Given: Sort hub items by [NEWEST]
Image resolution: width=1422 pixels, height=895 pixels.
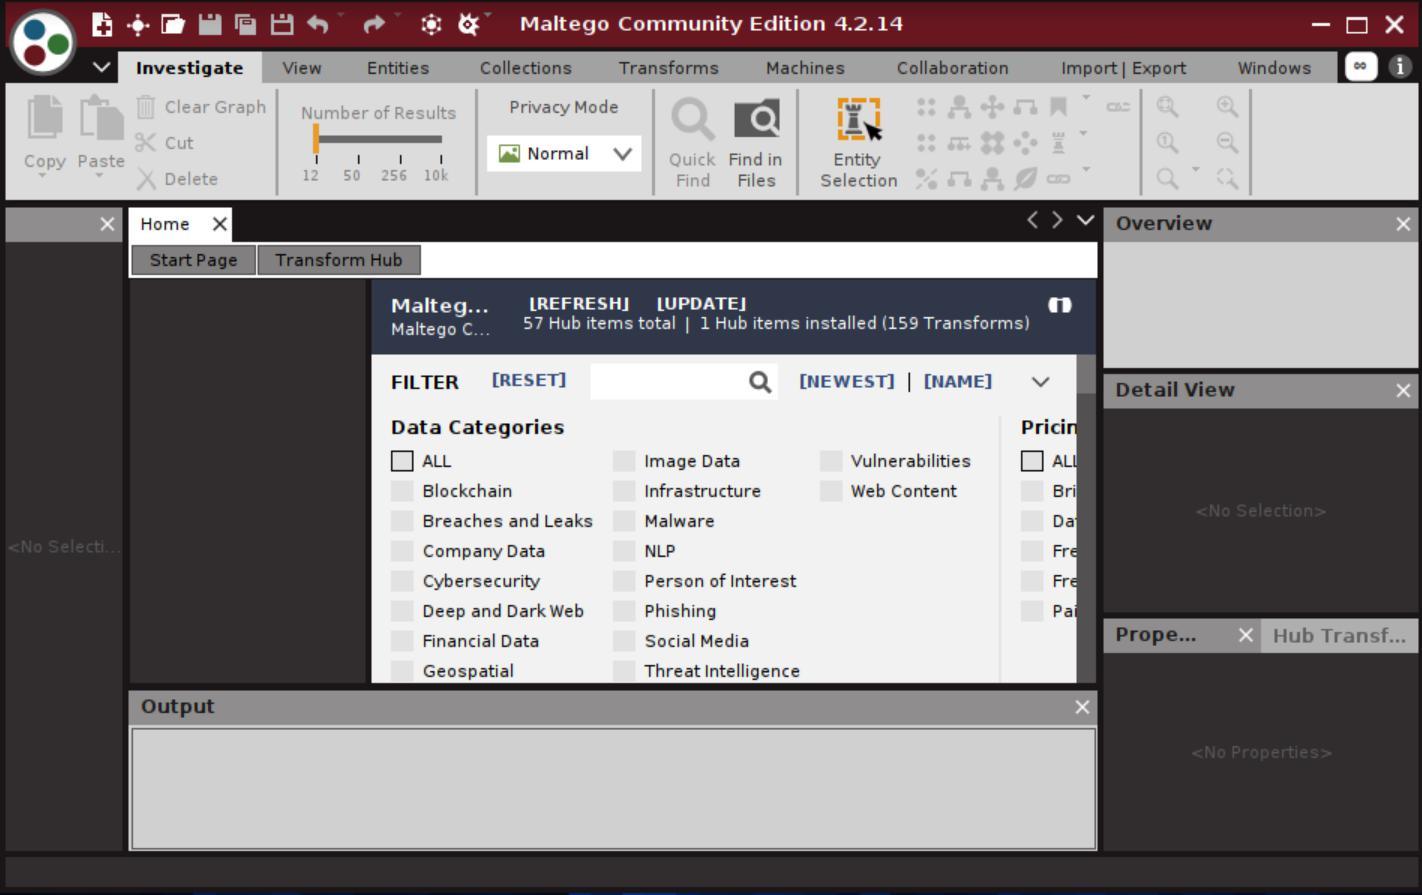Looking at the screenshot, I should tap(847, 381).
